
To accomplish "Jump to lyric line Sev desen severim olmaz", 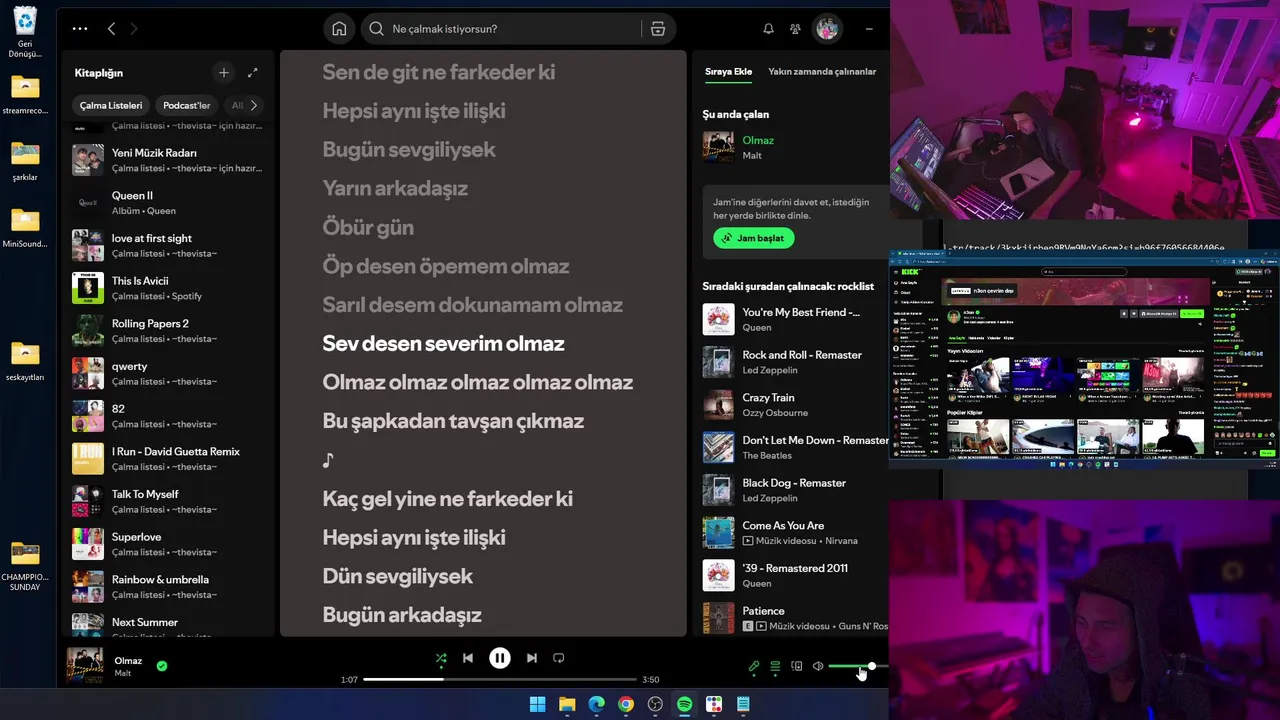I will point(443,344).
